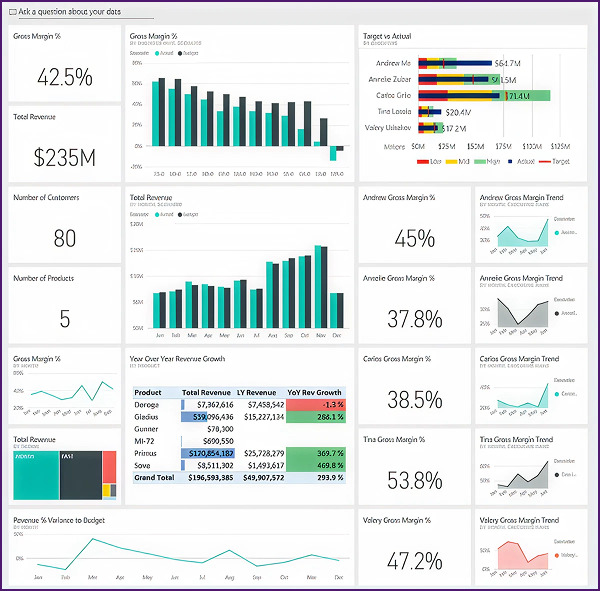The width and height of the screenshot is (600, 591).
Task: Open the Andrew Gross Margin Trend chart
Action: click(x=531, y=225)
